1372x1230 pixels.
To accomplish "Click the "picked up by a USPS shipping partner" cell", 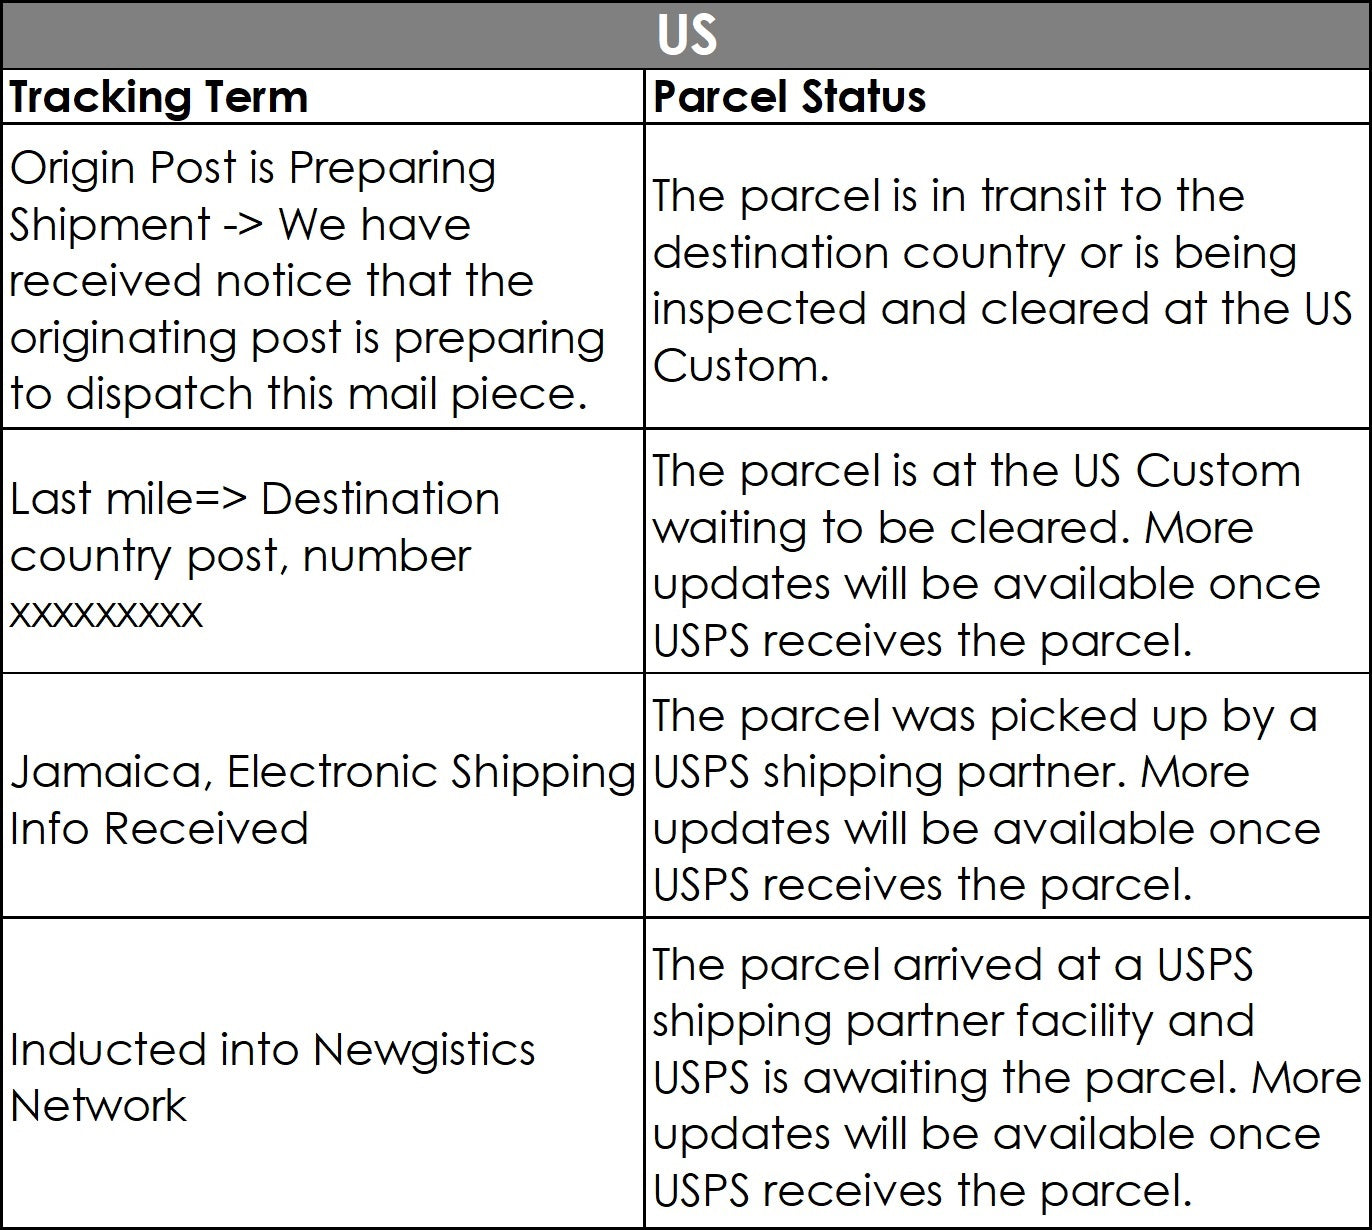I will coord(1007,799).
